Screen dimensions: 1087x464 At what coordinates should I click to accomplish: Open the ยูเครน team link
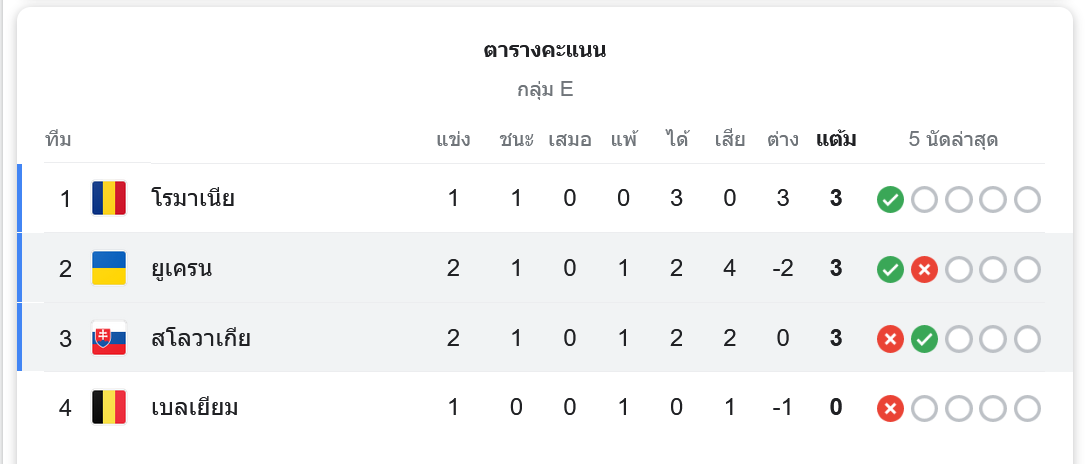pyautogui.click(x=182, y=268)
